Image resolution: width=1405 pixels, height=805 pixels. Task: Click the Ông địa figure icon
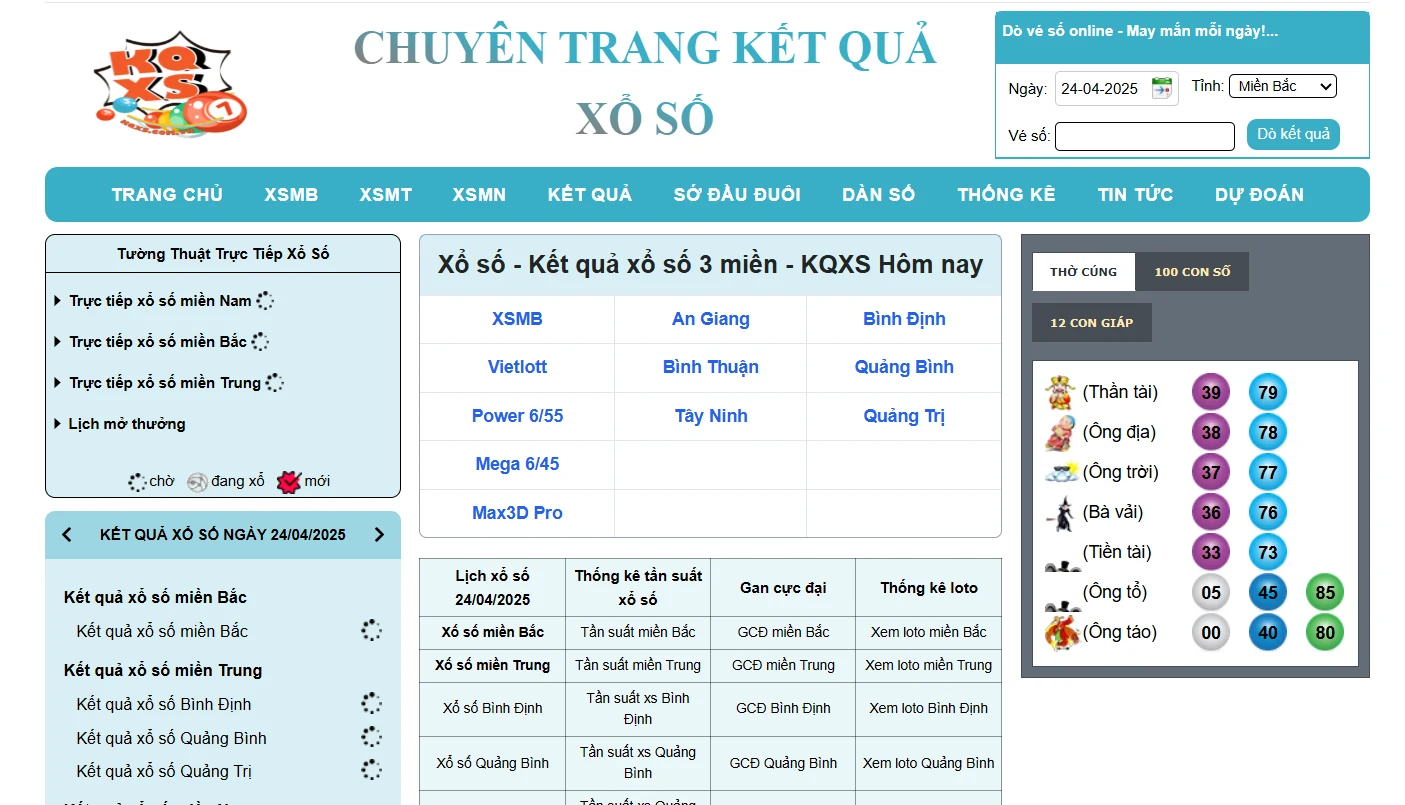coord(1060,432)
